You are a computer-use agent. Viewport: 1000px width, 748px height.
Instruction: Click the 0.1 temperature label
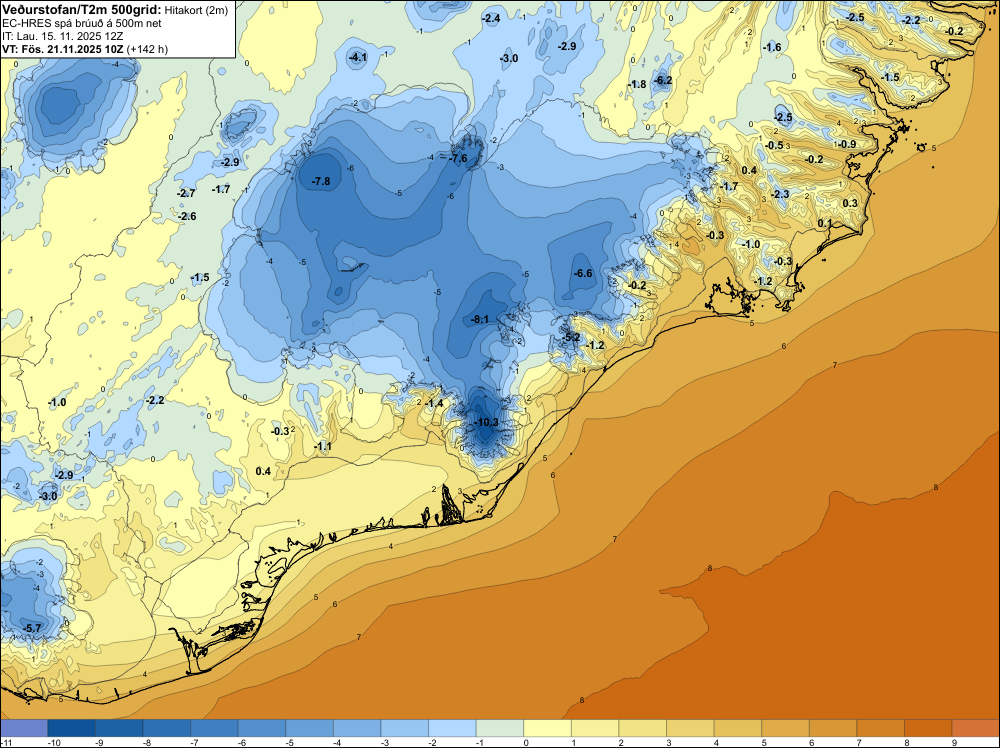click(825, 223)
